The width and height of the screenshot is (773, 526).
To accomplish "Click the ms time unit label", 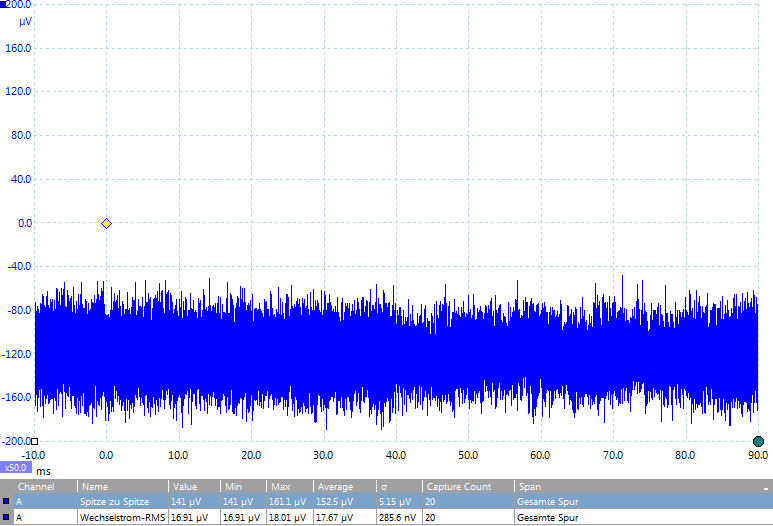I will tap(43, 471).
